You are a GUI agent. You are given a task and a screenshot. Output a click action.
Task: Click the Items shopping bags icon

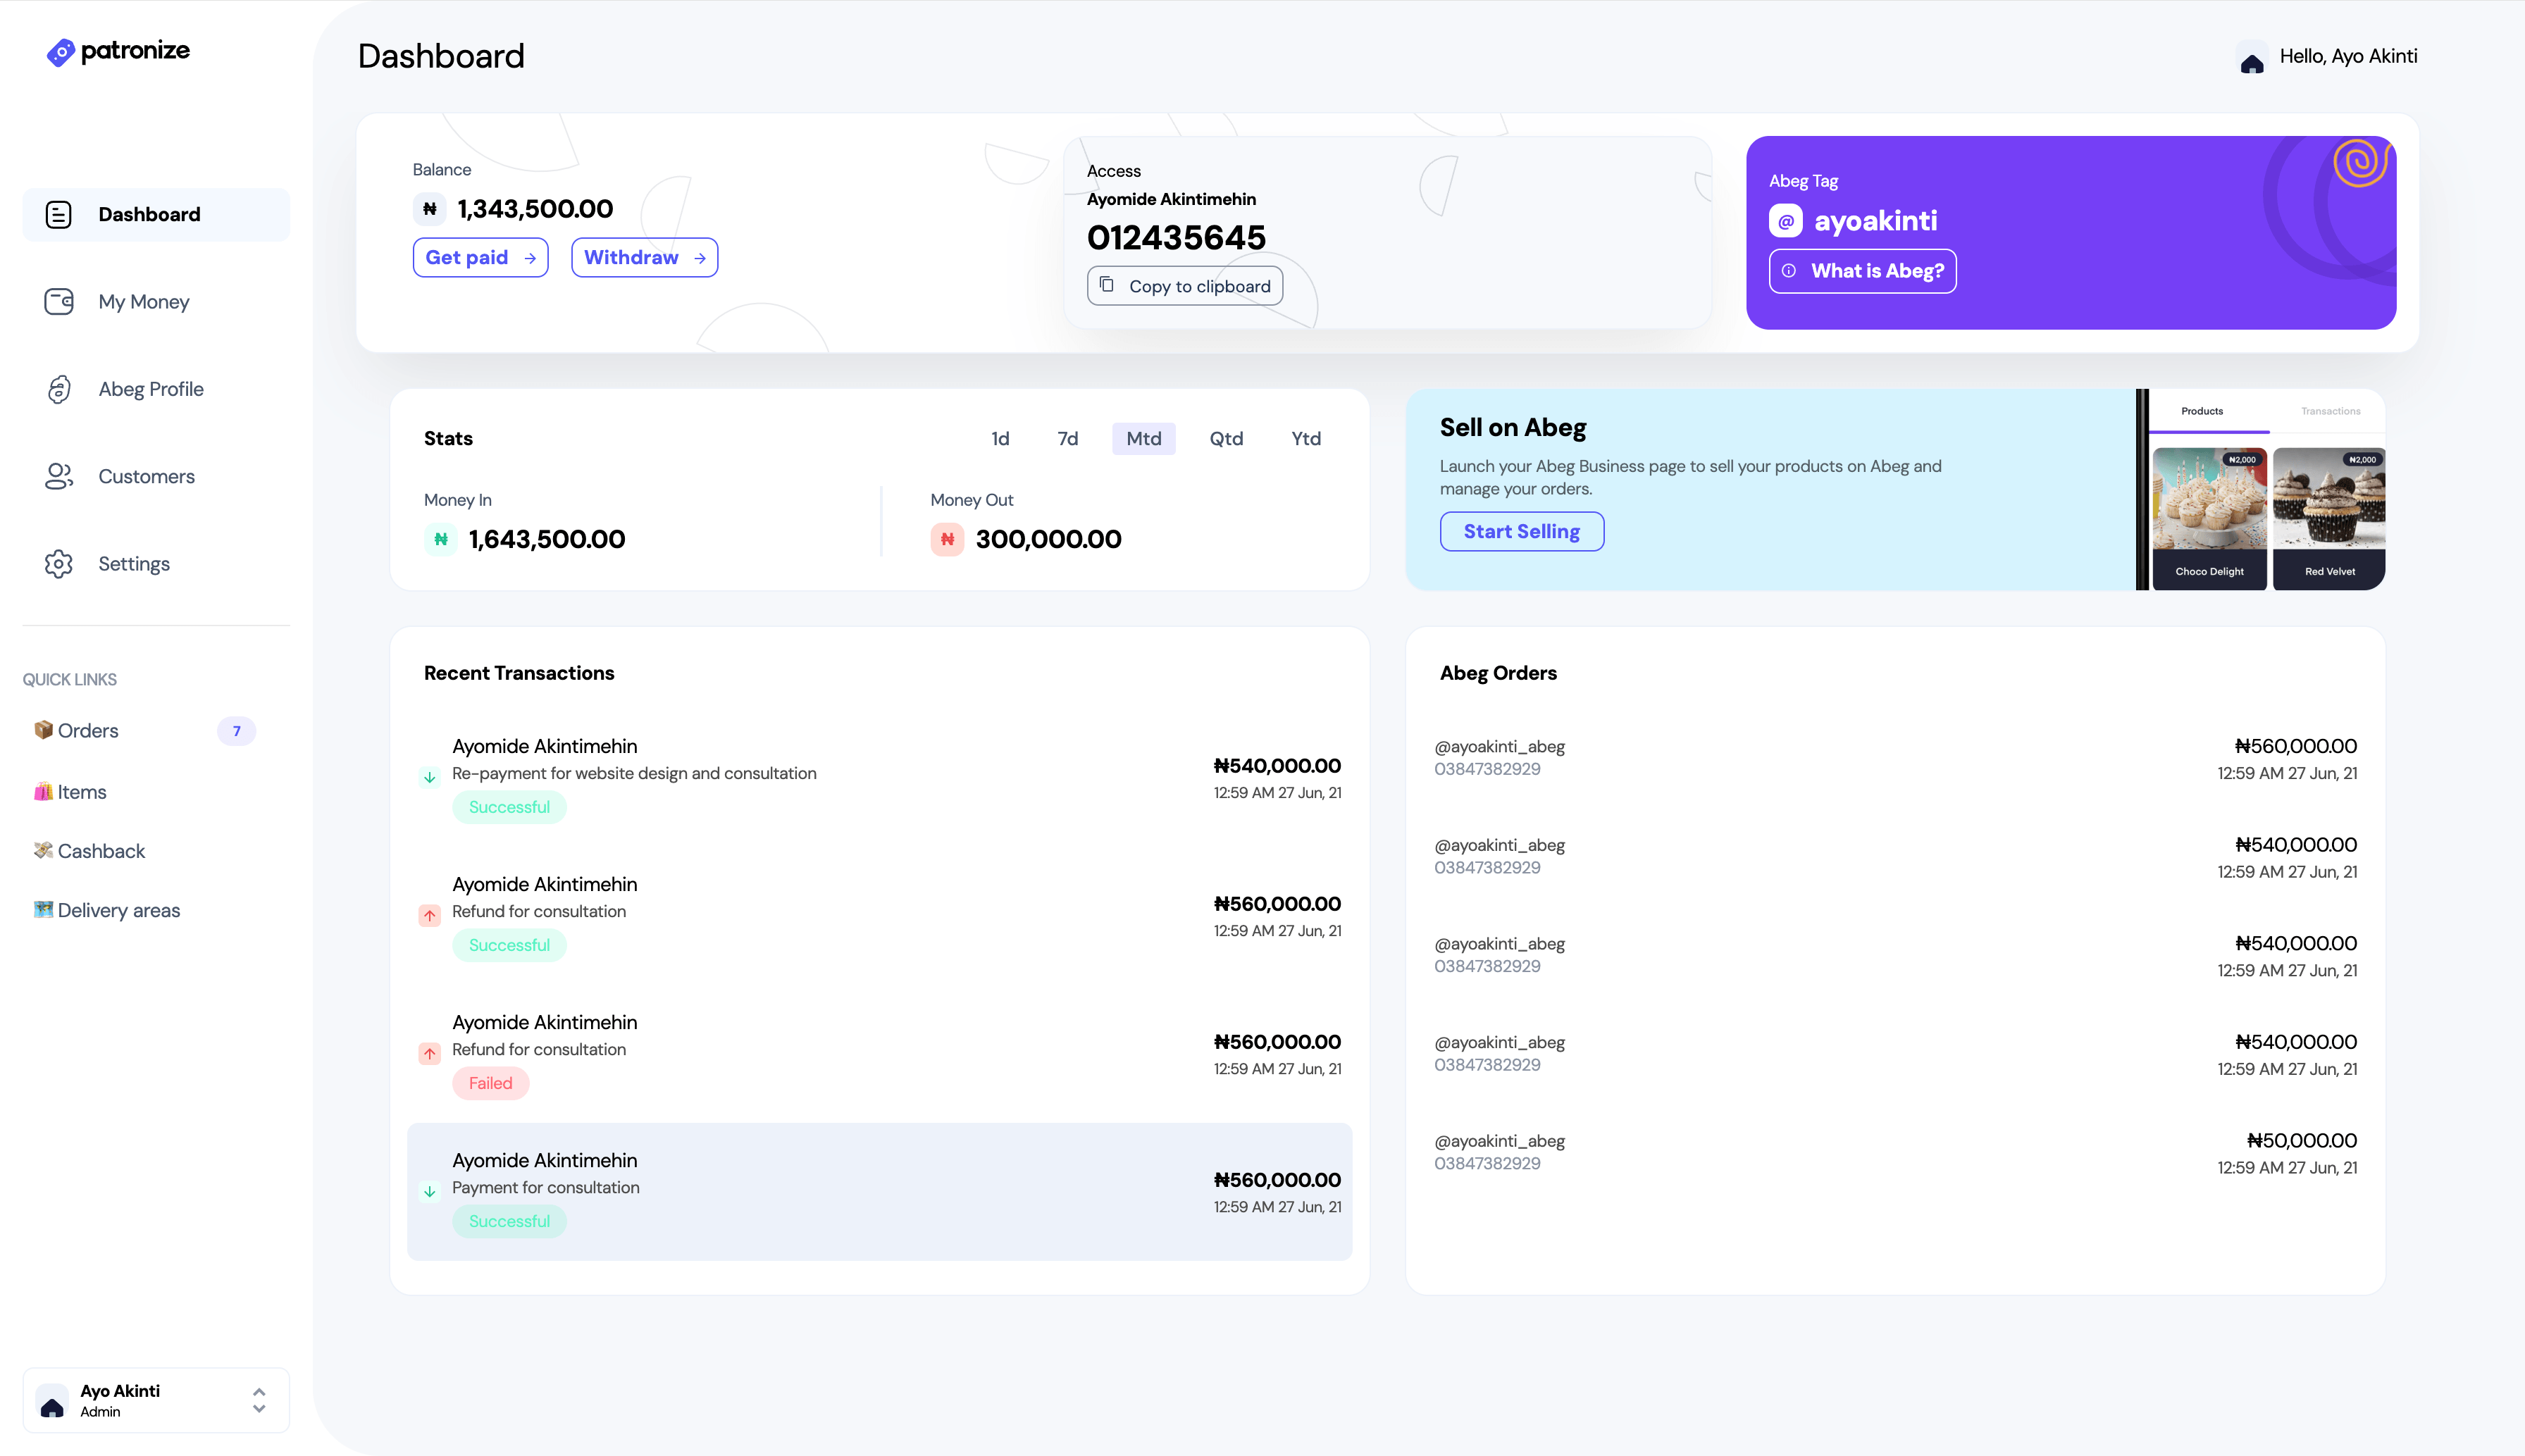(x=43, y=791)
